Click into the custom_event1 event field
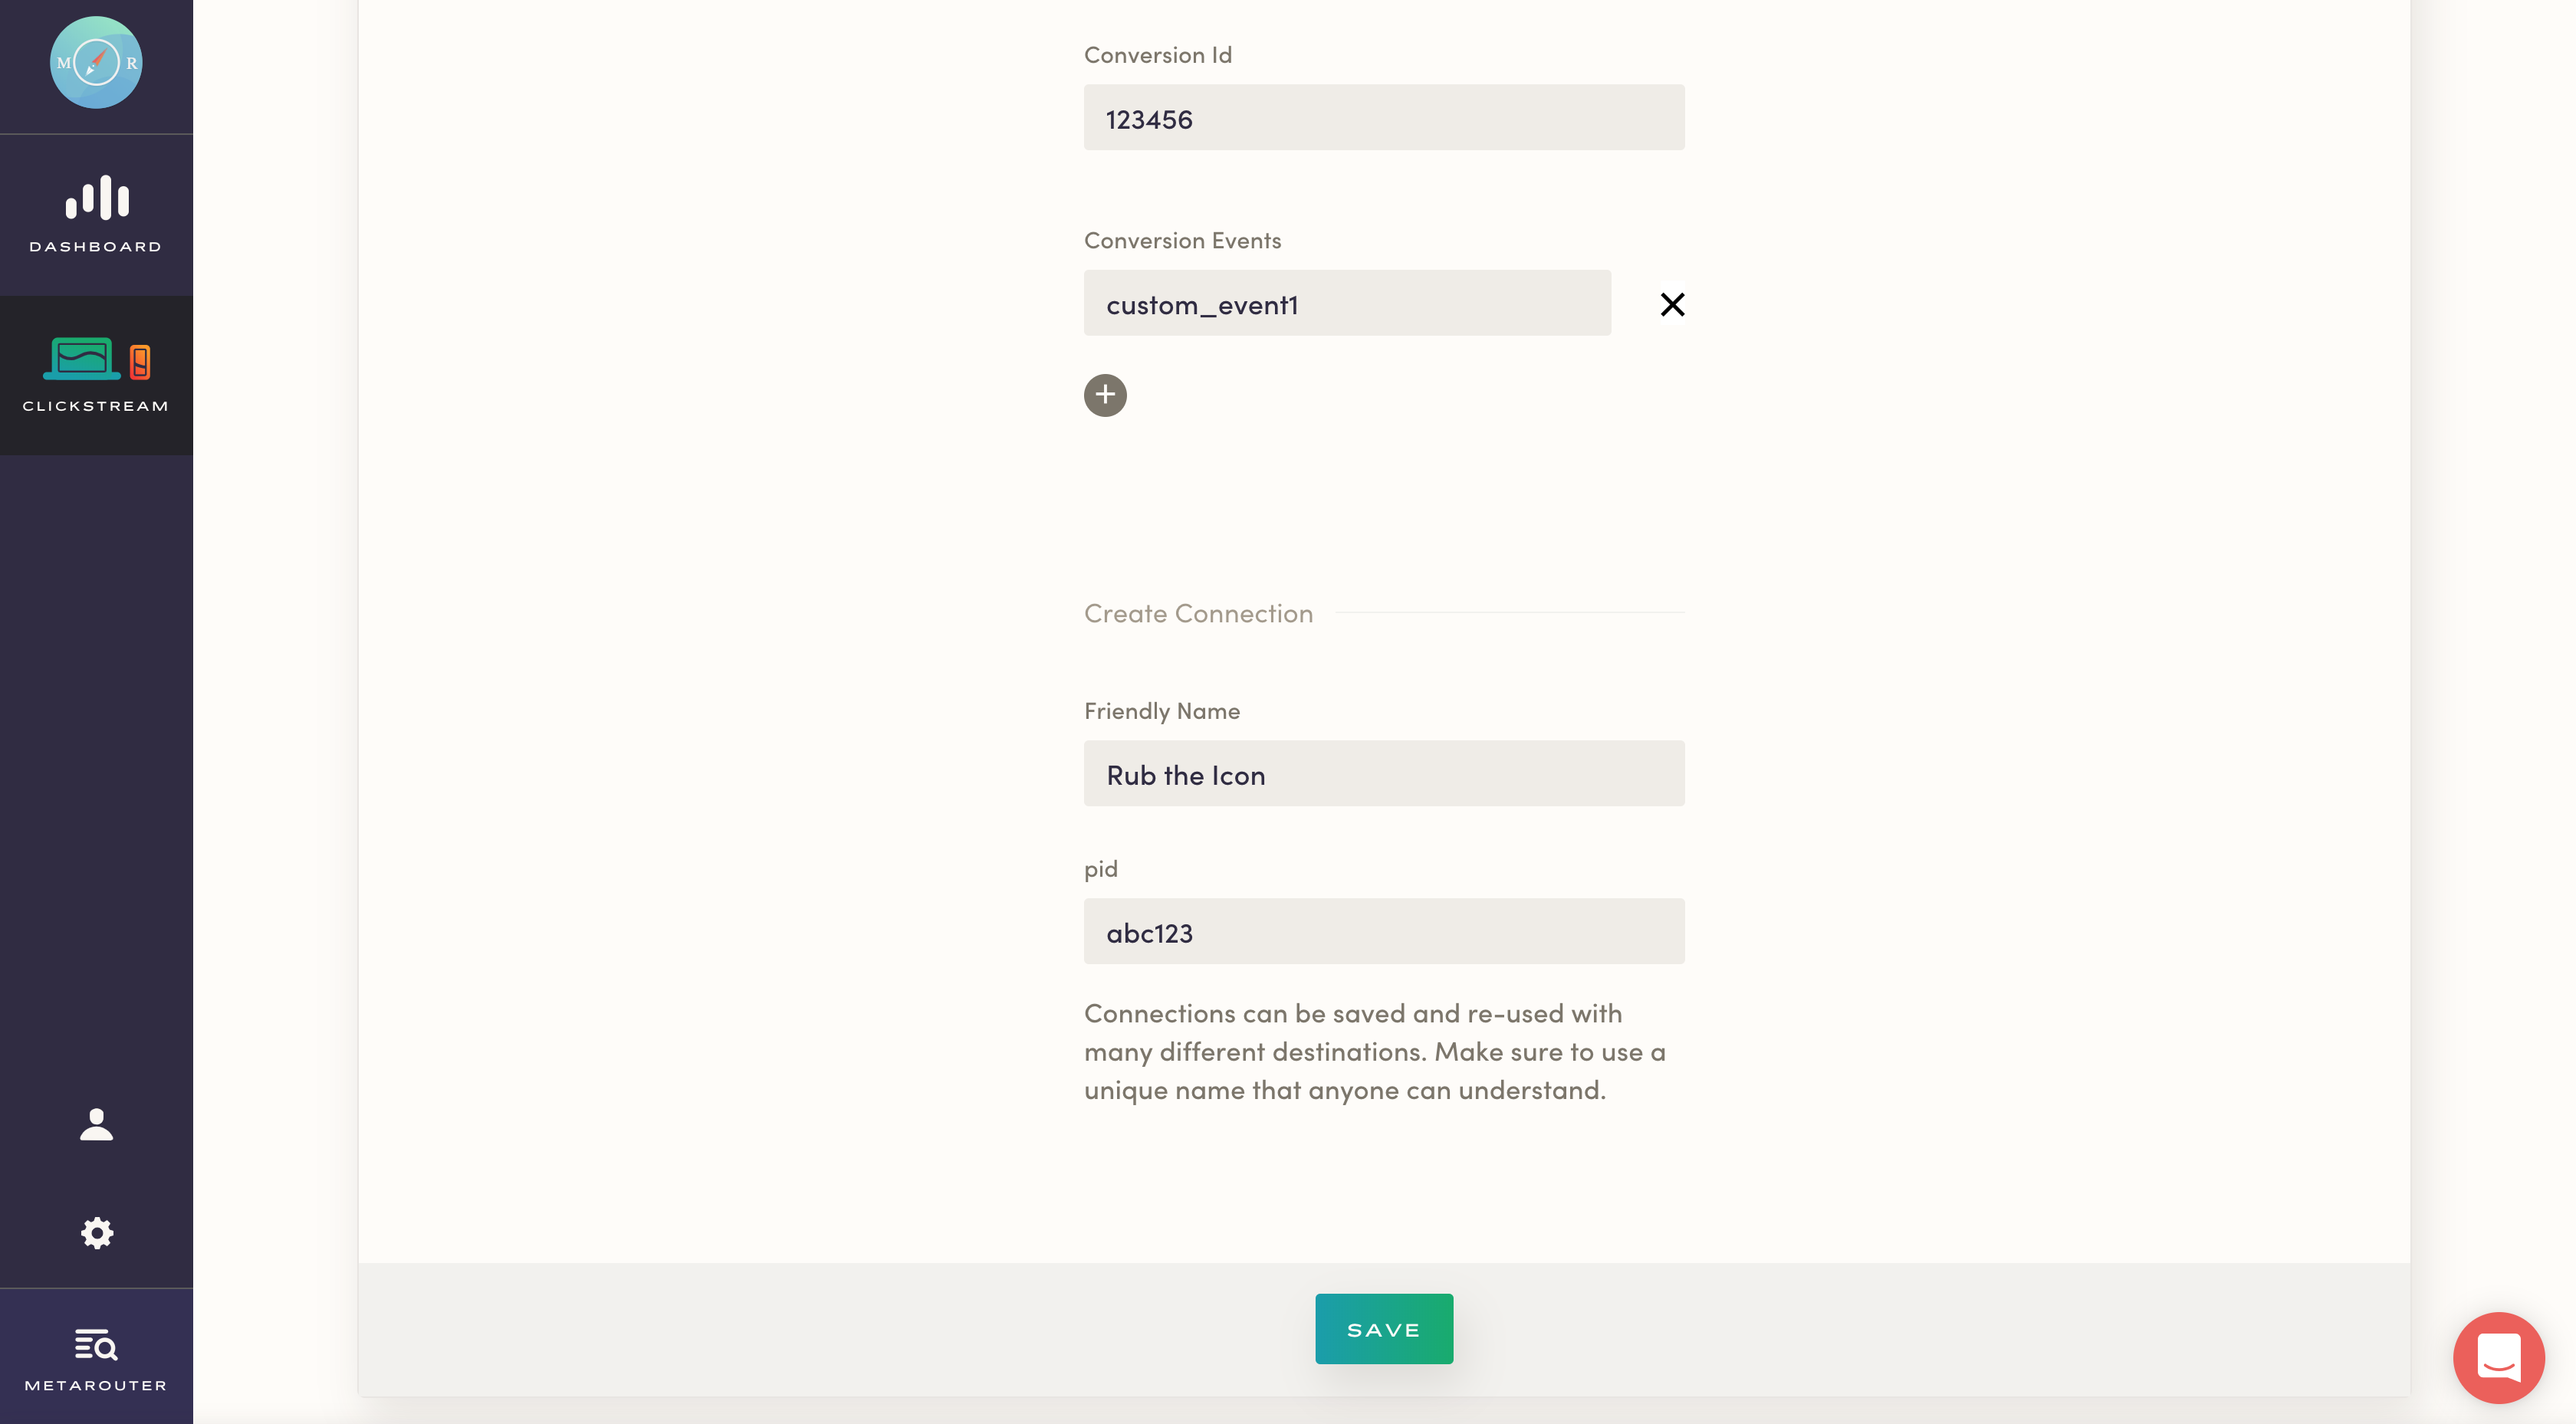The height and width of the screenshot is (1424, 2576). pyautogui.click(x=1346, y=303)
